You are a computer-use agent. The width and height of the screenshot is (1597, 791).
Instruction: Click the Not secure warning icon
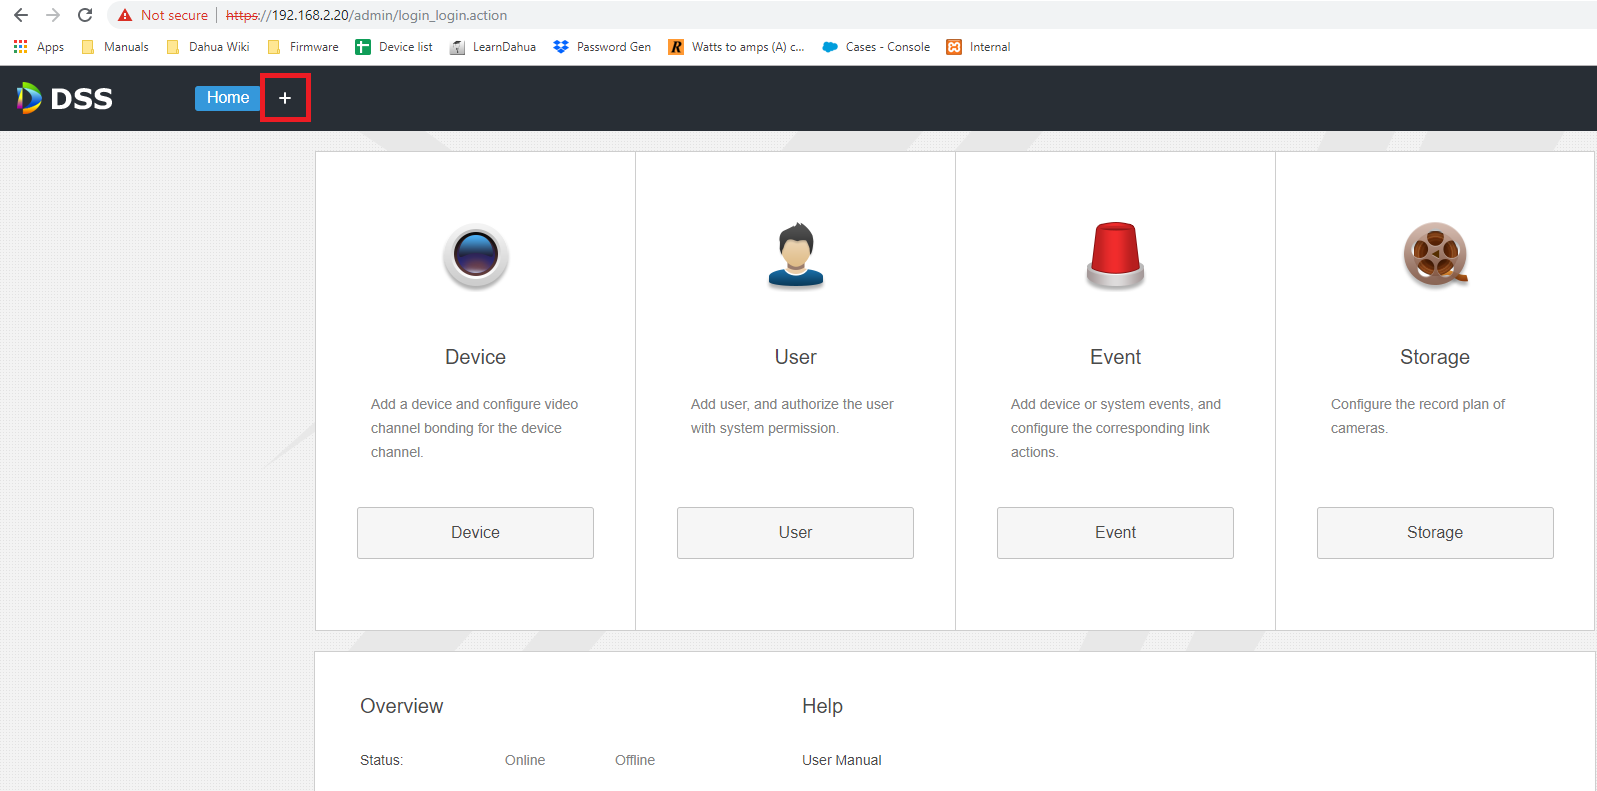coord(125,15)
